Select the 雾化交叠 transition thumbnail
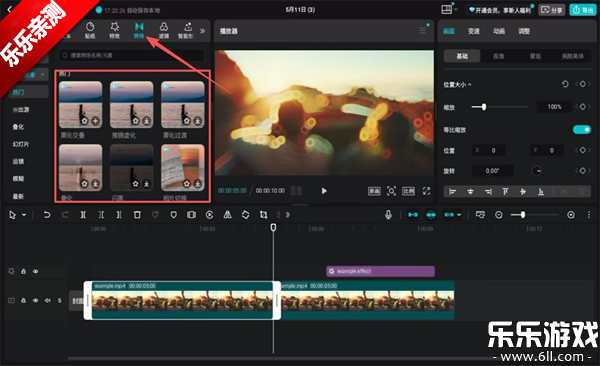The height and width of the screenshot is (366, 600). (80, 105)
